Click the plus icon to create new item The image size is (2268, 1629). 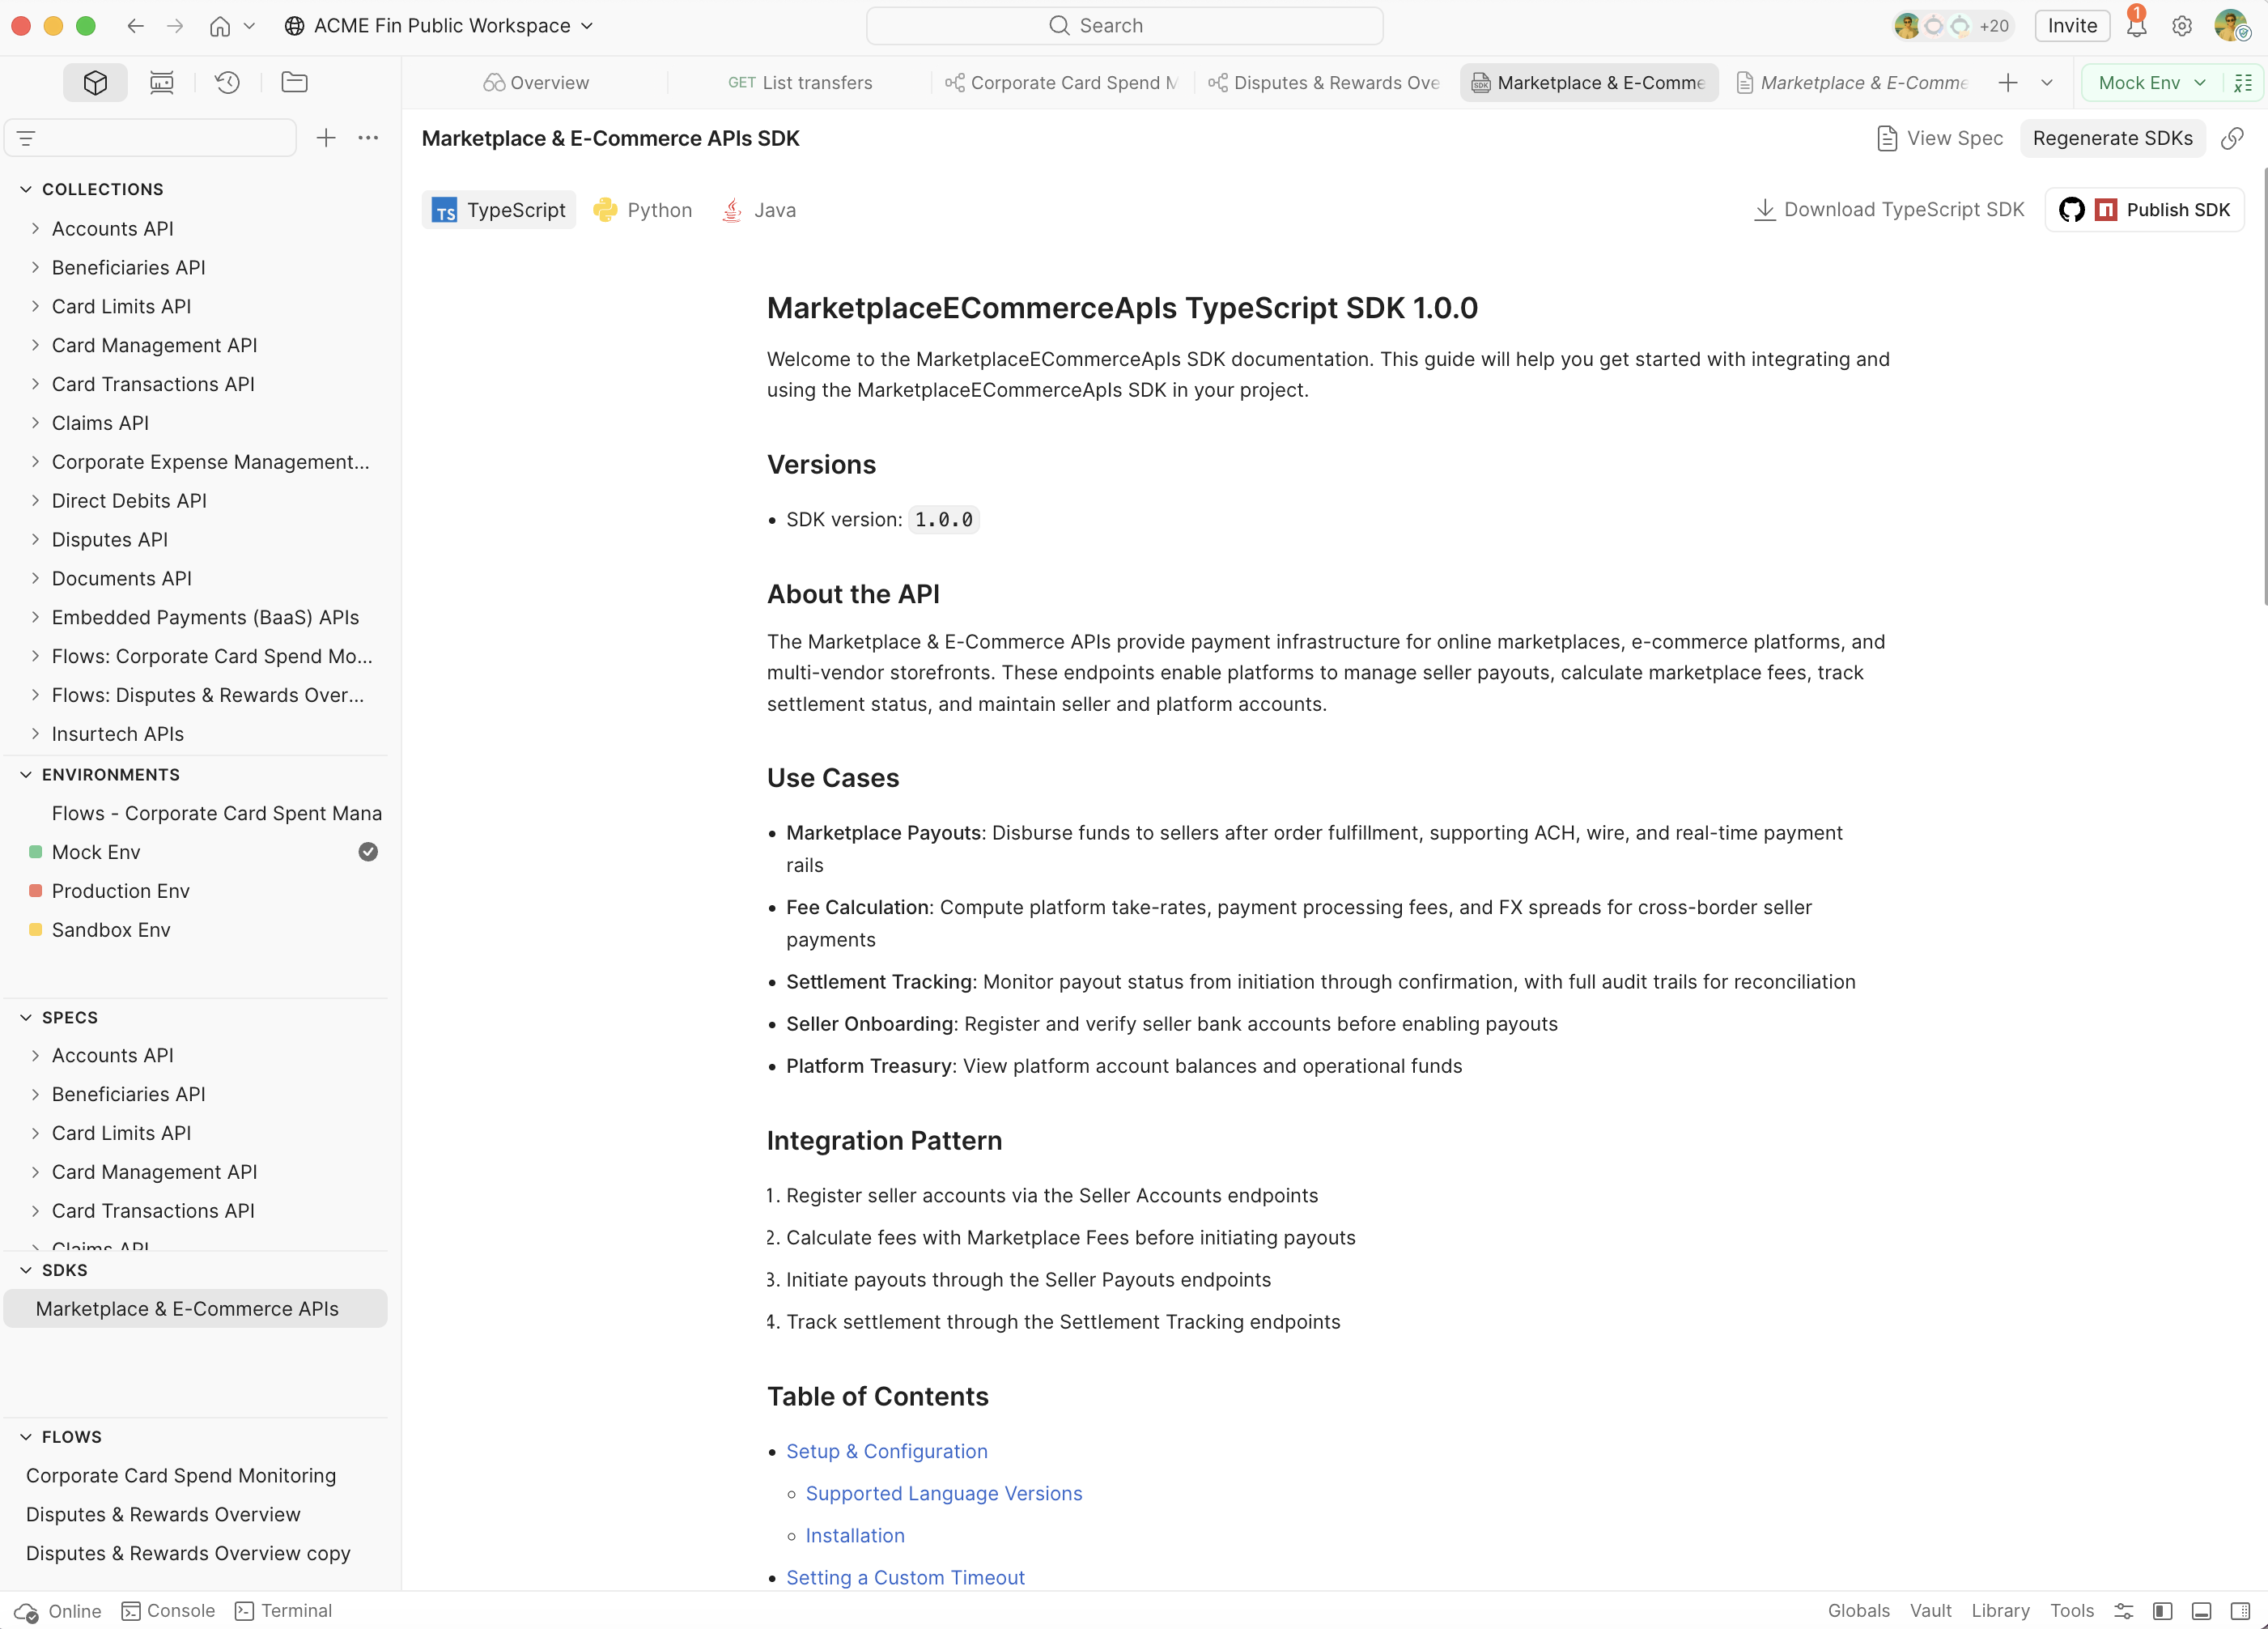tap(326, 138)
